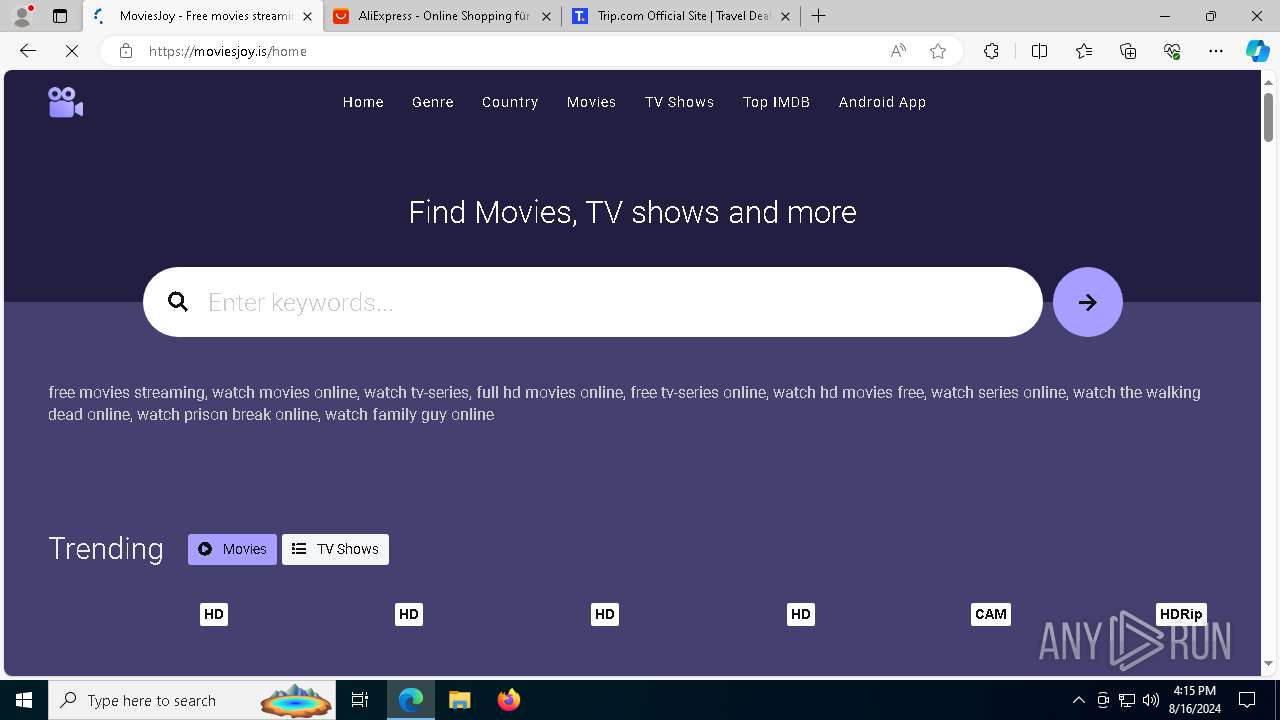The image size is (1280, 720).
Task: Click the MoviesJoy camera logo
Action: click(66, 102)
